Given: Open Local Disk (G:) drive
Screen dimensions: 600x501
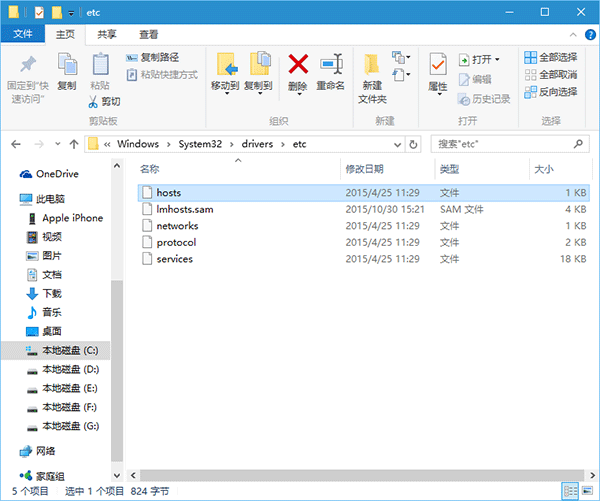Looking at the screenshot, I should click(63, 426).
